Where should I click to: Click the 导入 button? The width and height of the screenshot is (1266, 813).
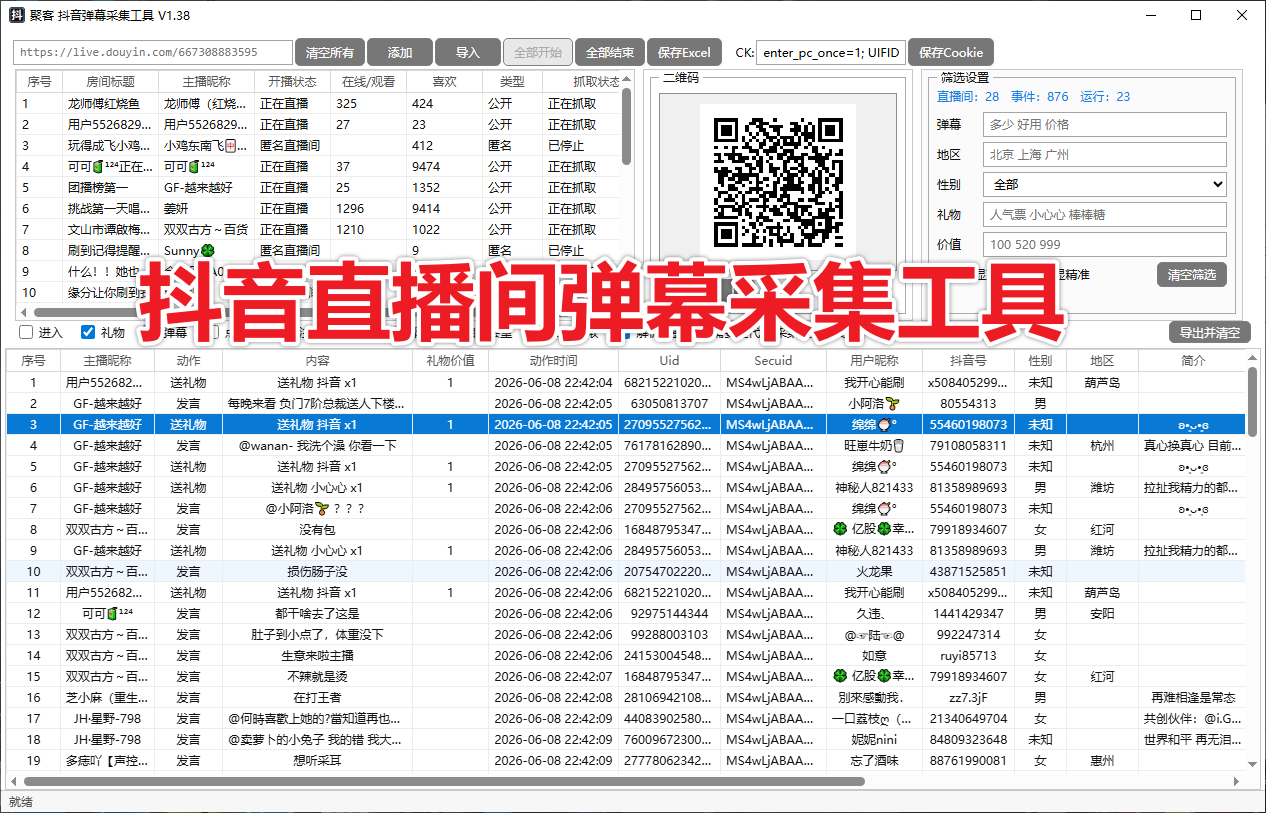click(x=468, y=53)
